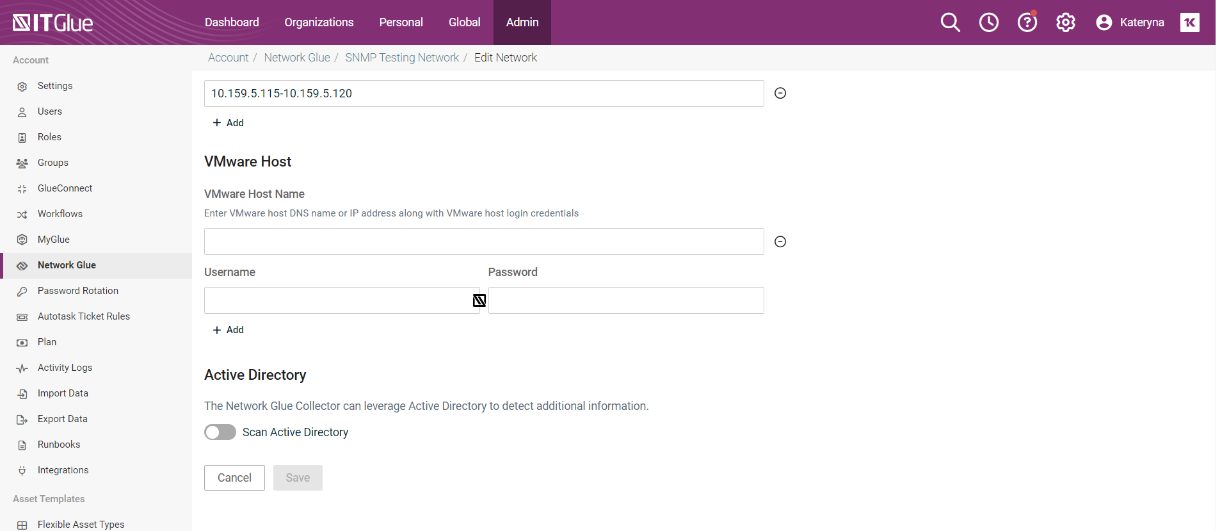Click the IT Glue logo
Viewport: 1216px width, 531px height.
coord(53,22)
